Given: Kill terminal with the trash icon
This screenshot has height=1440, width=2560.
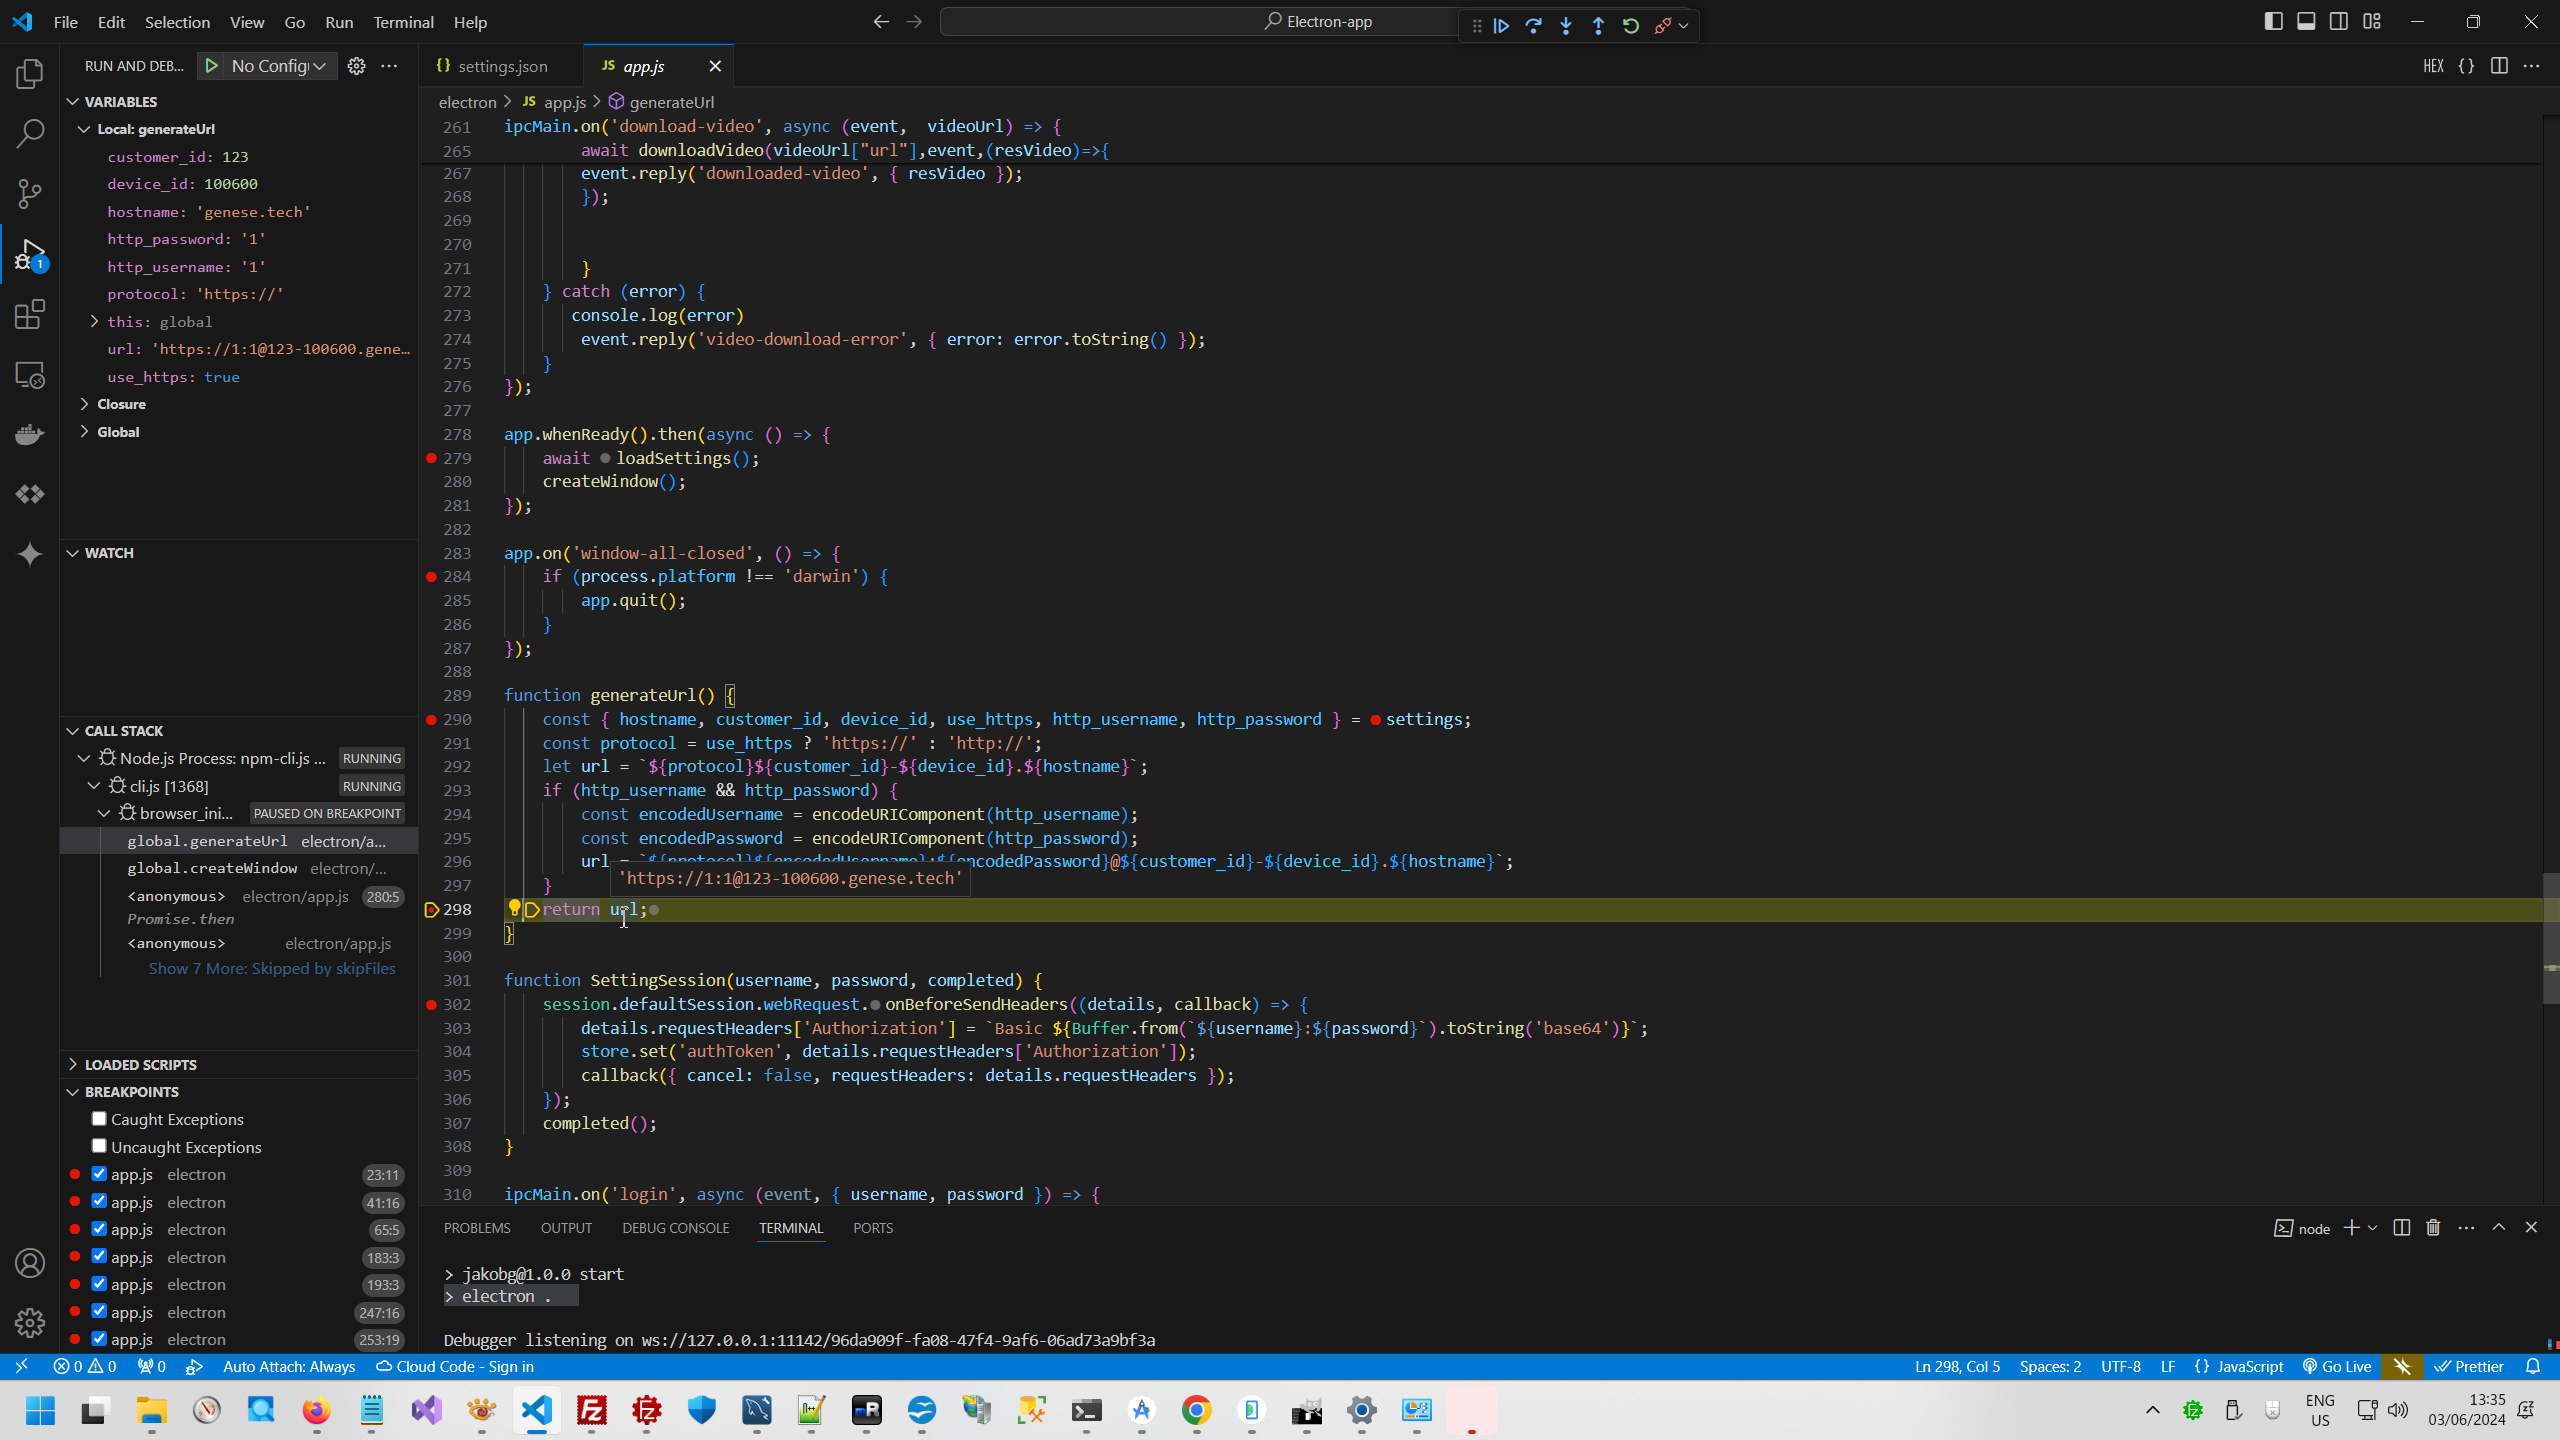Looking at the screenshot, I should click(2433, 1228).
